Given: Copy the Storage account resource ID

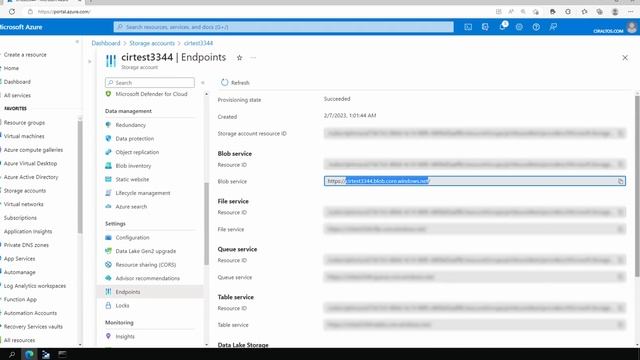Looking at the screenshot, I should point(620,133).
